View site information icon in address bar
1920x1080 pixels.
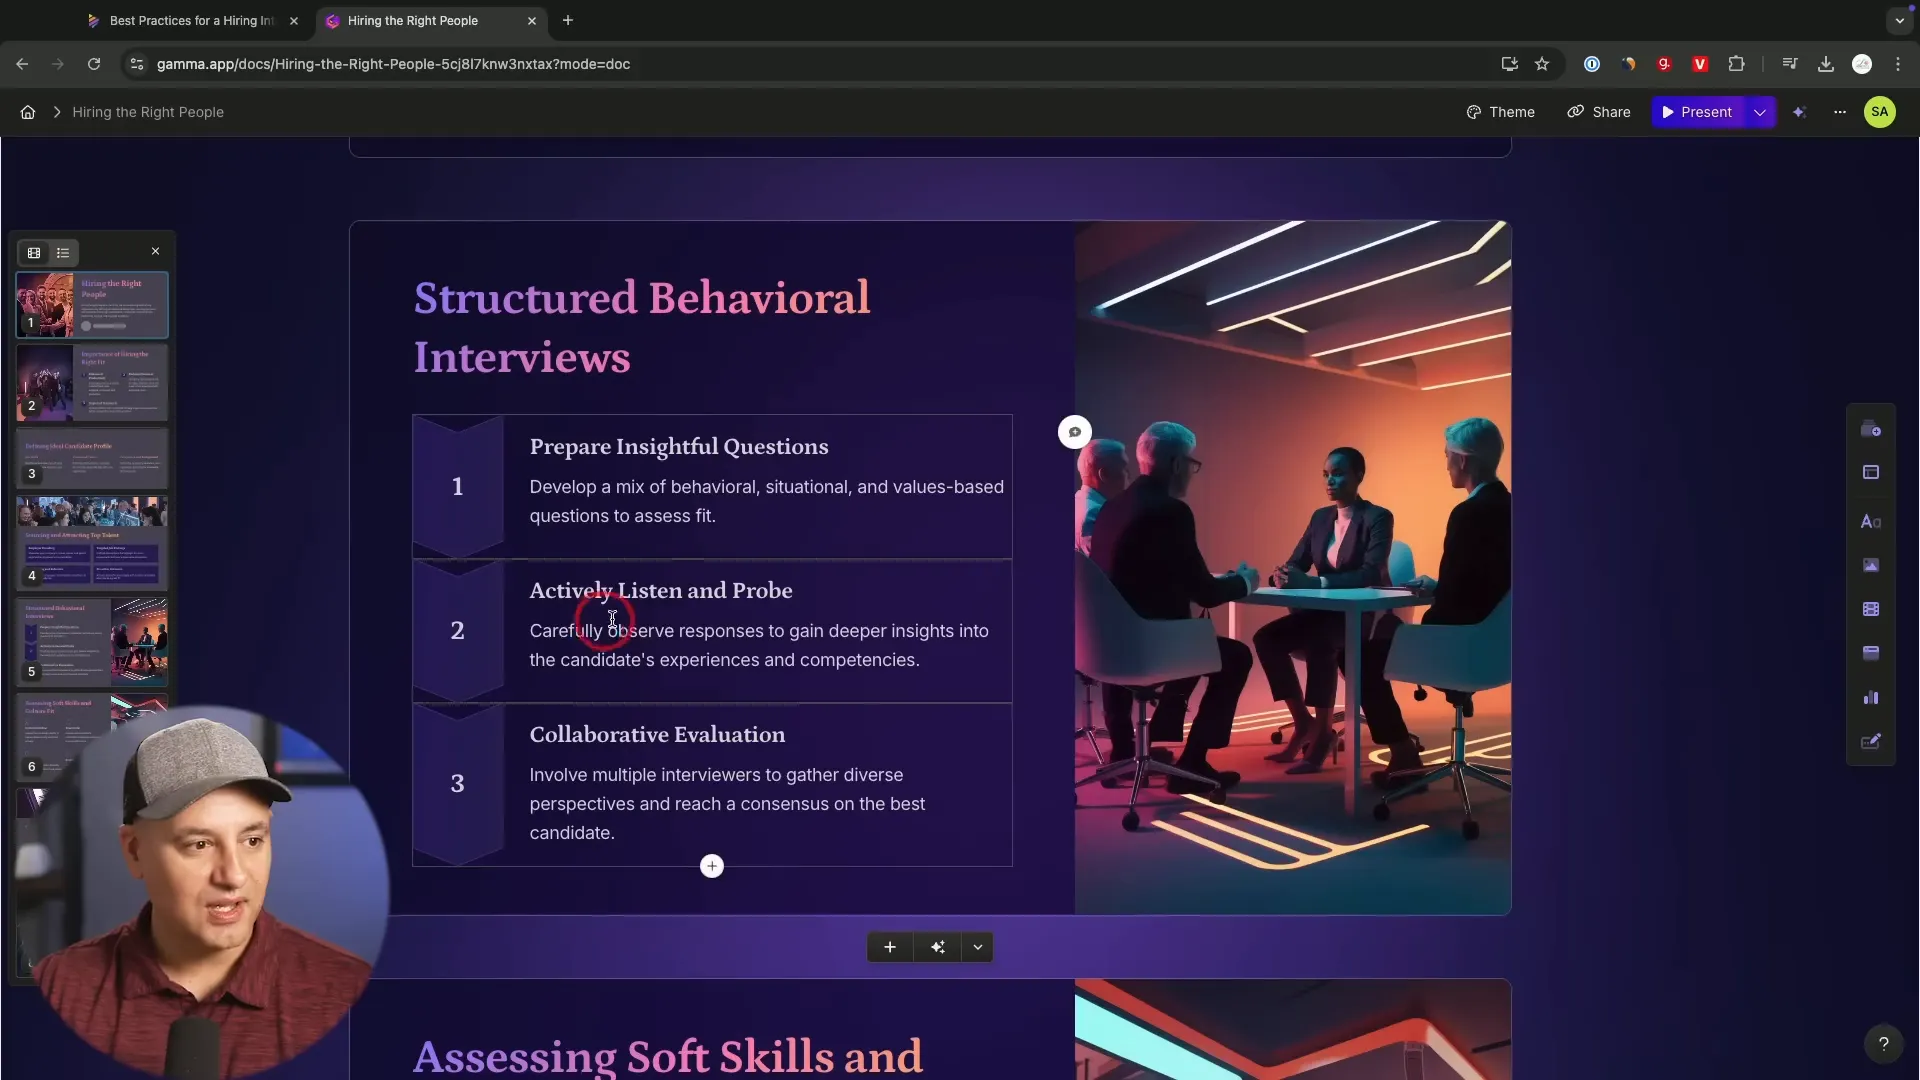[x=137, y=64]
